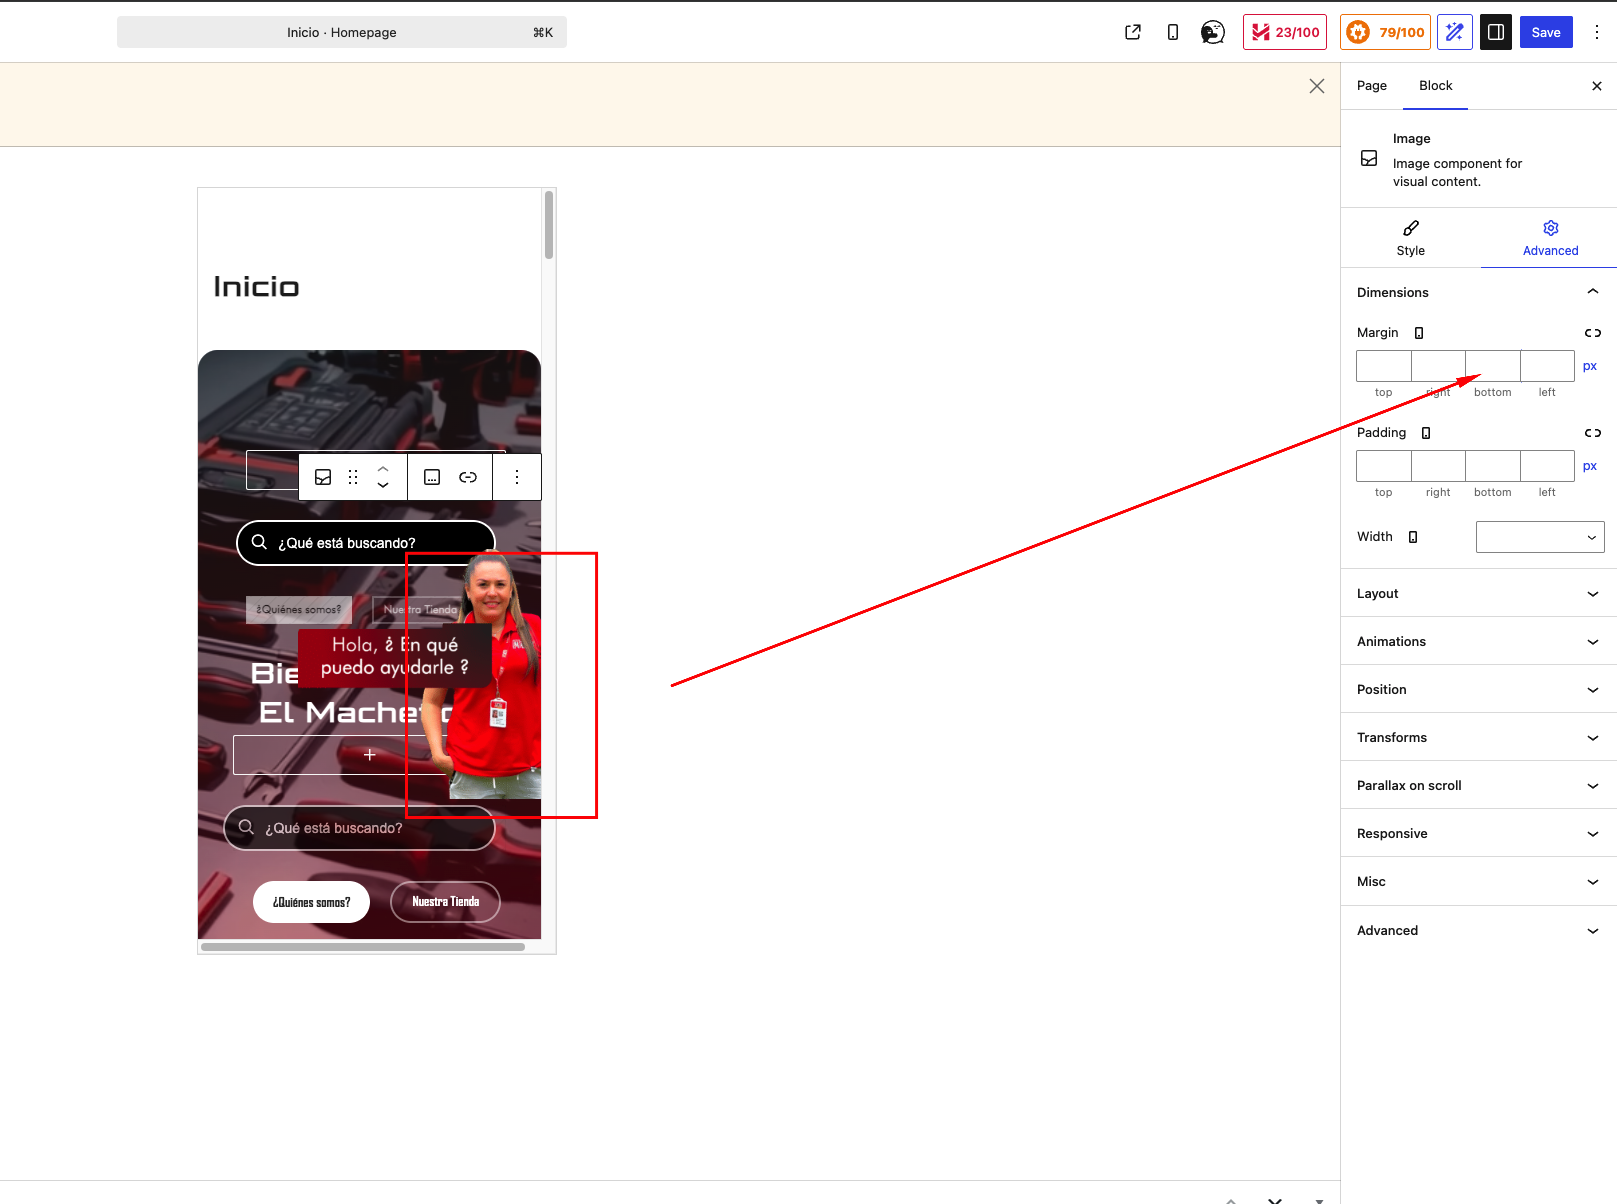The height and width of the screenshot is (1204, 1617).
Task: Click the preview horizontal scrollbar
Action: 363,947
